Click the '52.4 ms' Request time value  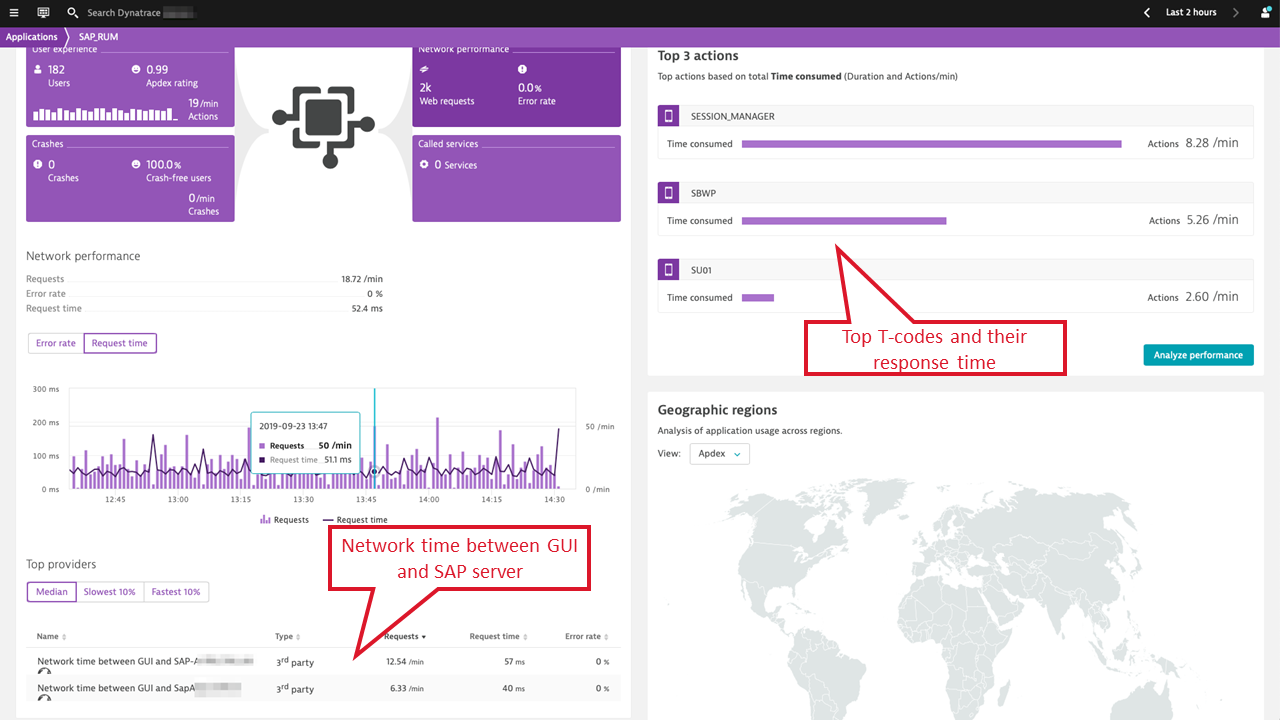click(365, 309)
